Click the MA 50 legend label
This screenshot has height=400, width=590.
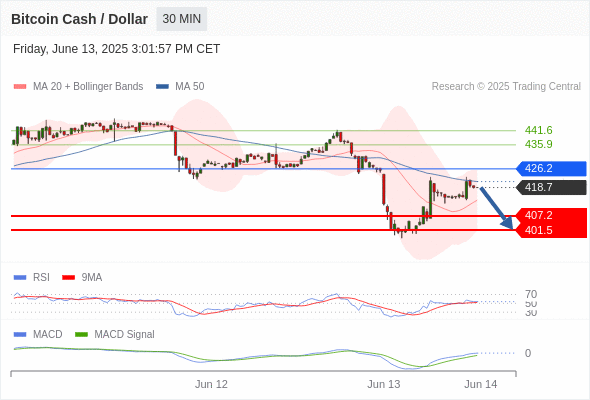(x=190, y=87)
